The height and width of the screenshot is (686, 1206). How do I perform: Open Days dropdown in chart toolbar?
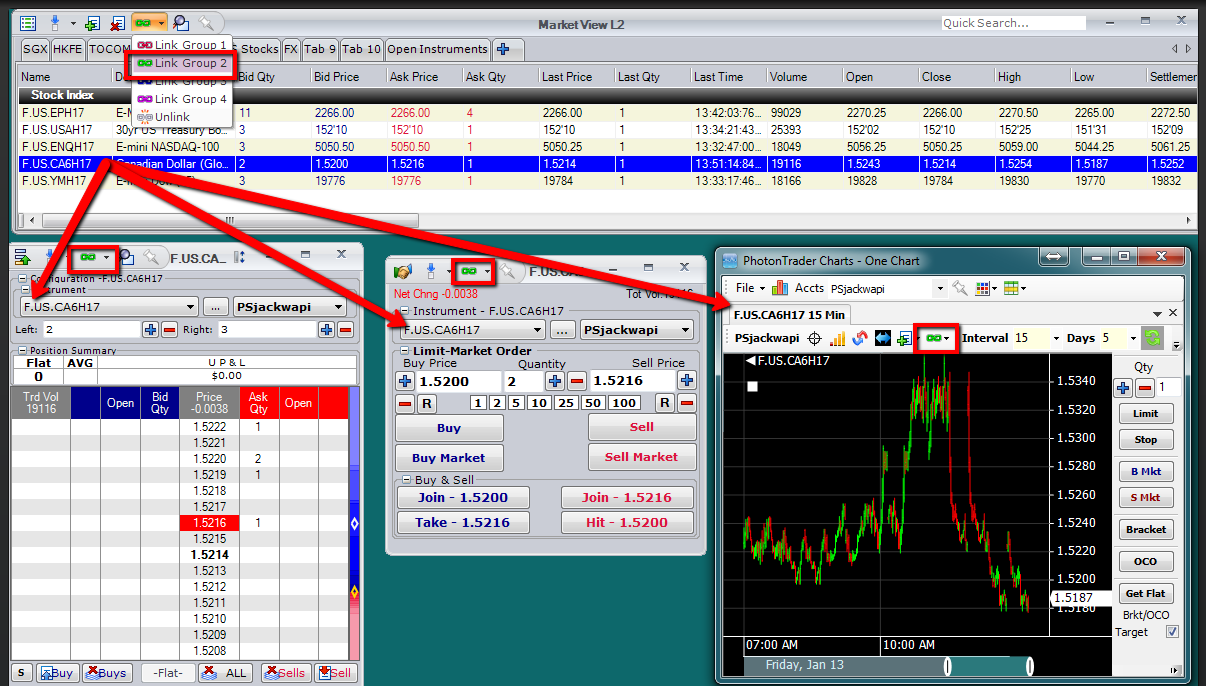point(1132,339)
